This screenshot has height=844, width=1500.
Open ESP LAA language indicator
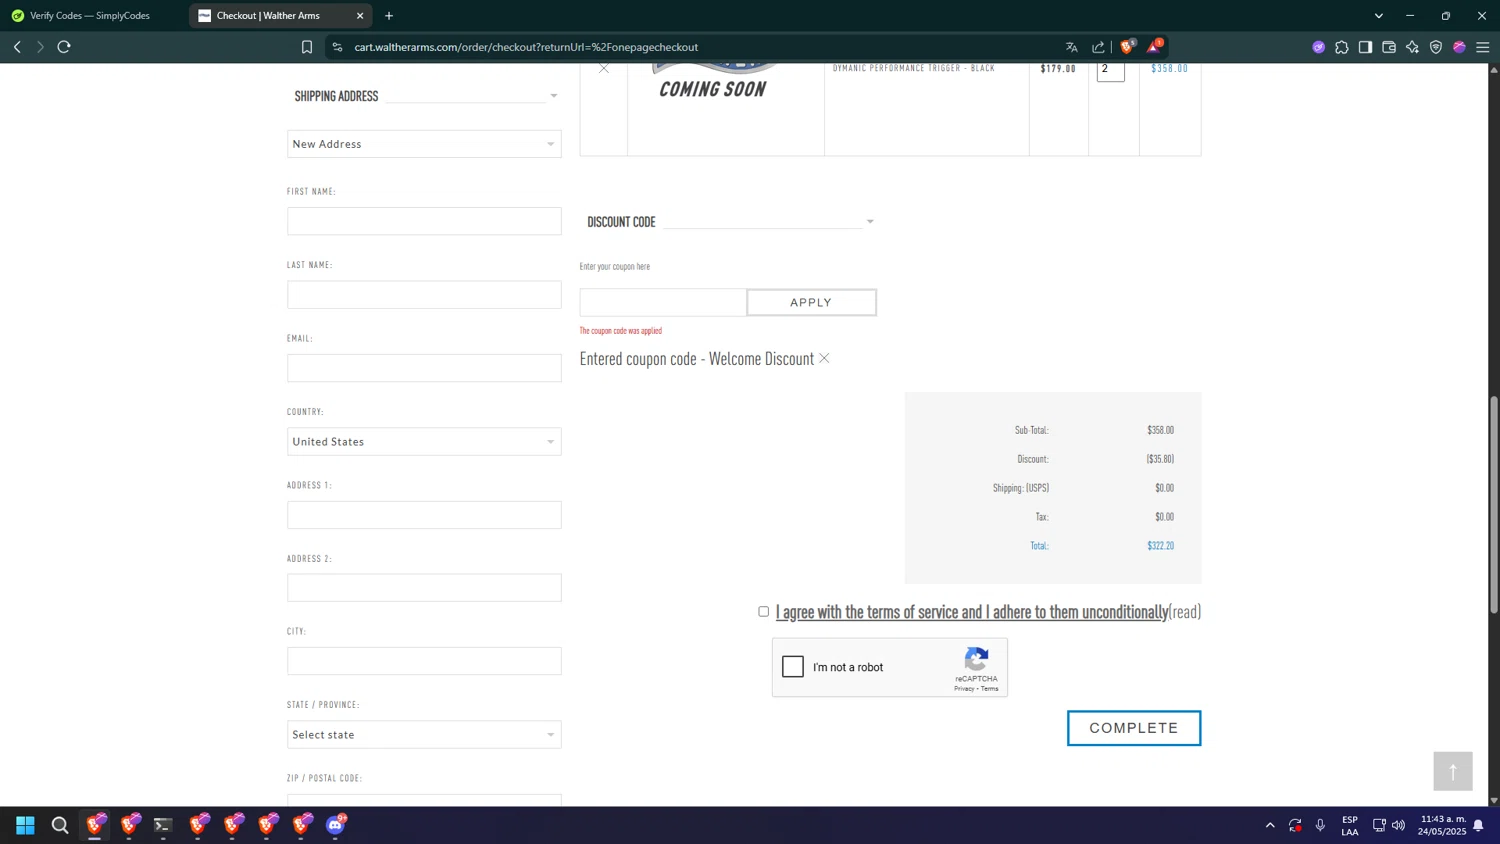coord(1350,825)
